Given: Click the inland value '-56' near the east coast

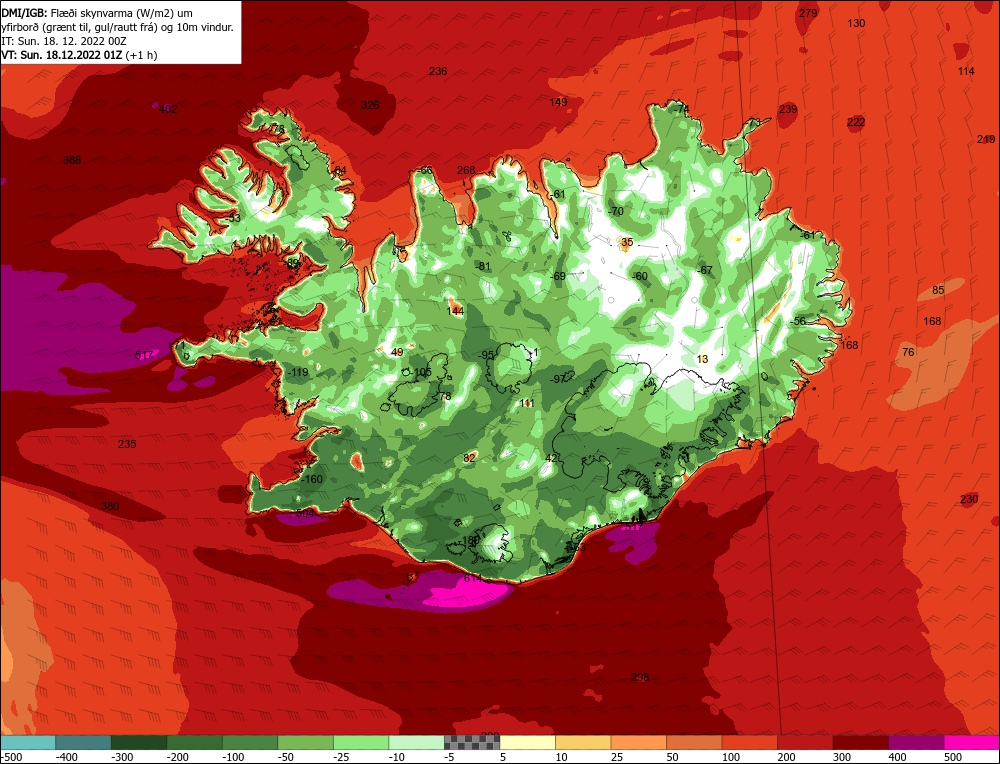Looking at the screenshot, I should (797, 321).
